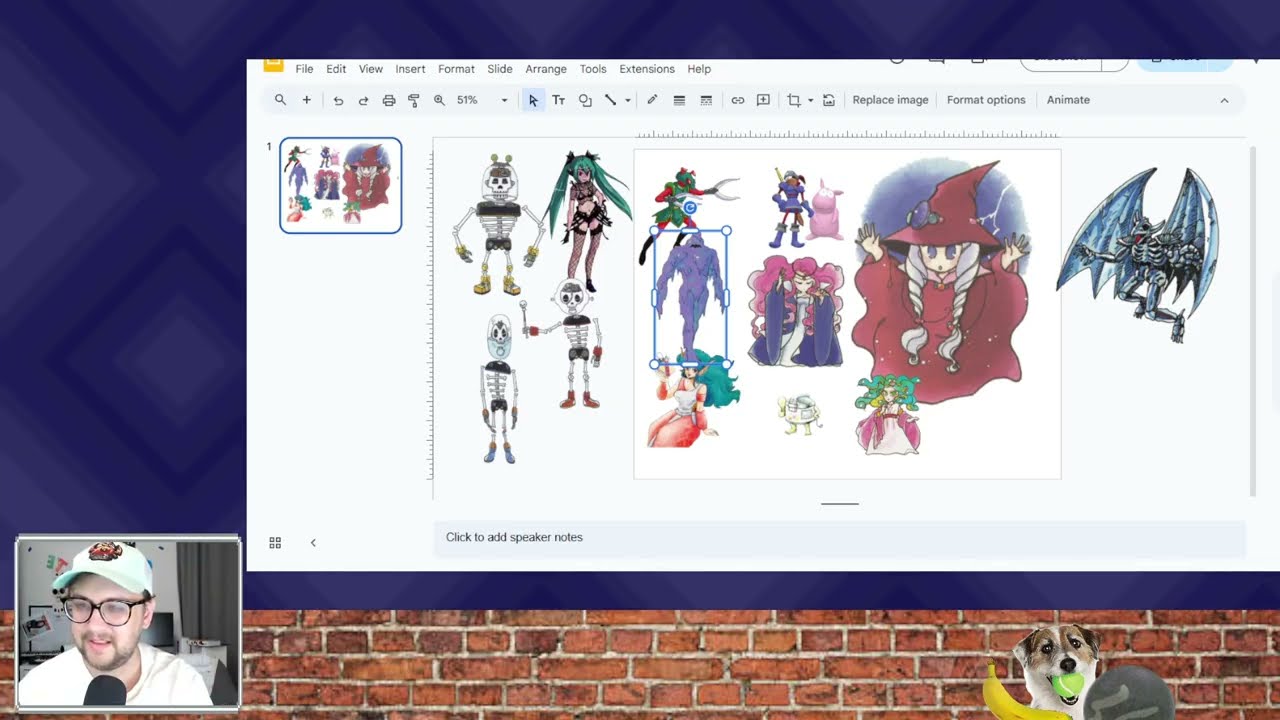Click the search menus magnifier icon
The width and height of the screenshot is (1280, 720).
click(x=280, y=100)
